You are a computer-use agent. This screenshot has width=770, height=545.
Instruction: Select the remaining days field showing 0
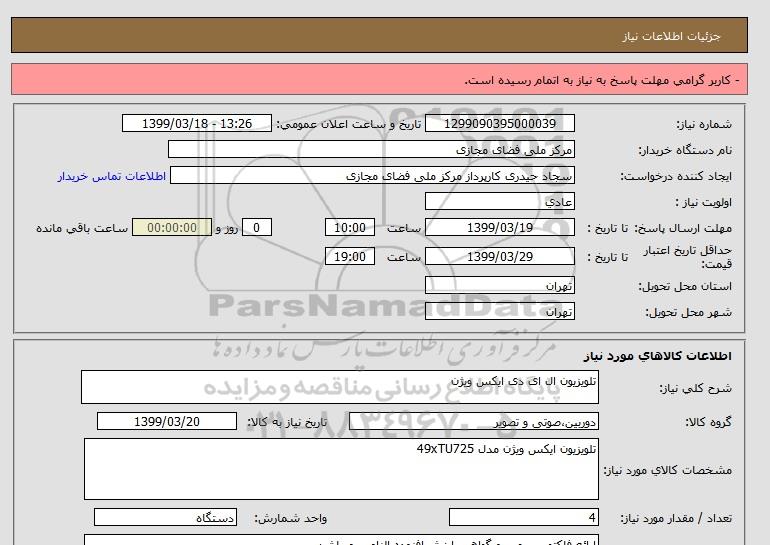point(257,227)
